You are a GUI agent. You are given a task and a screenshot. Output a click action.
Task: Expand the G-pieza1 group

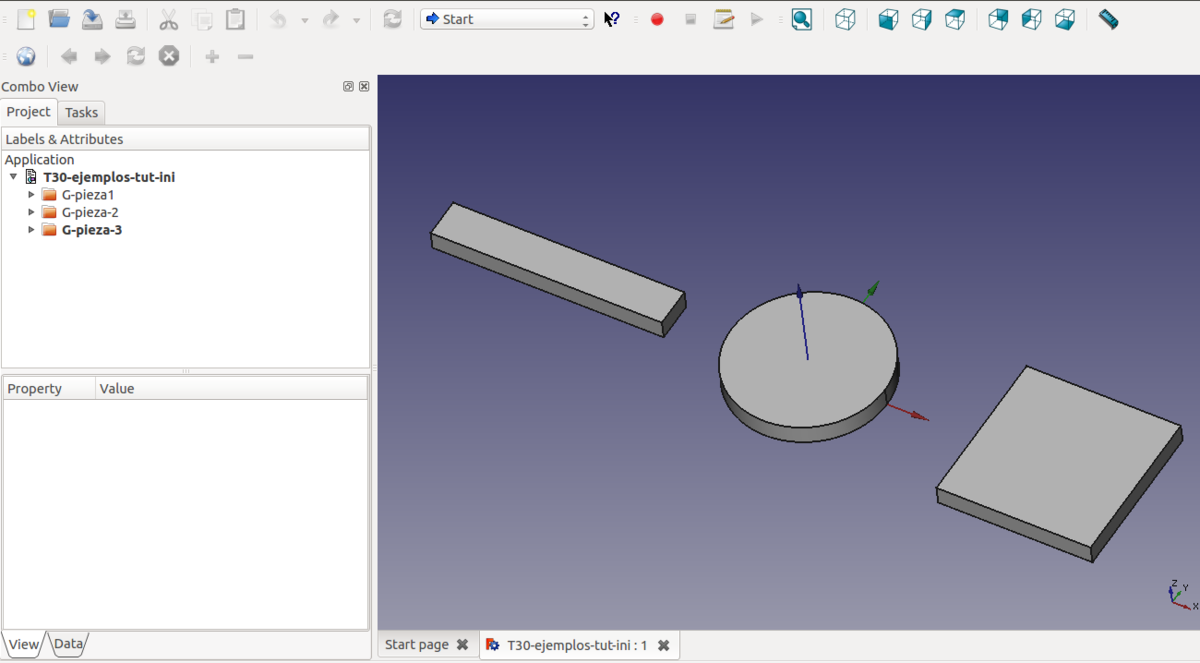tap(31, 195)
